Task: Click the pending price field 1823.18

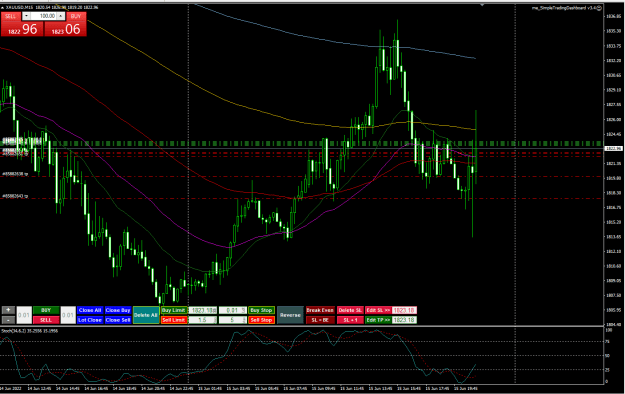Action: [x=202, y=310]
